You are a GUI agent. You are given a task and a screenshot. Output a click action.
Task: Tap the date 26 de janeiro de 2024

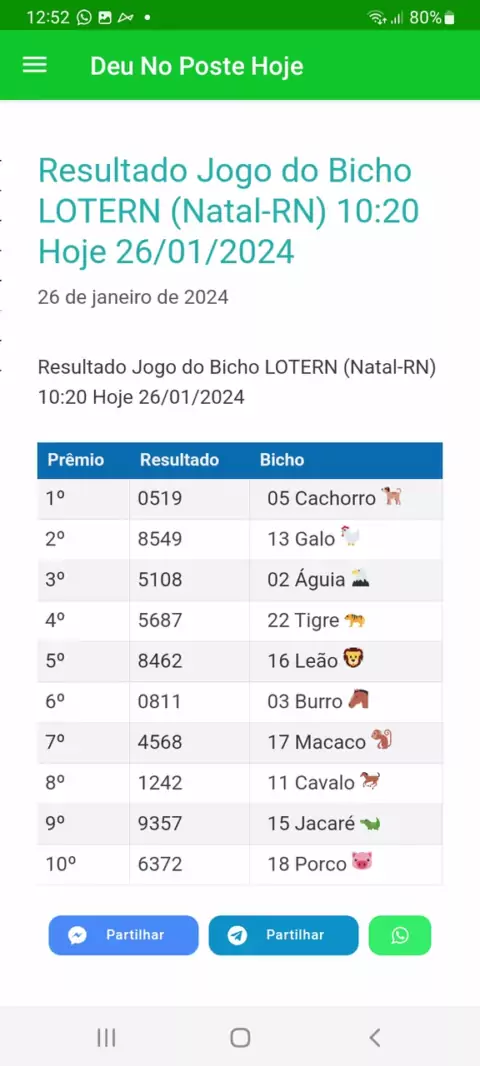point(133,297)
